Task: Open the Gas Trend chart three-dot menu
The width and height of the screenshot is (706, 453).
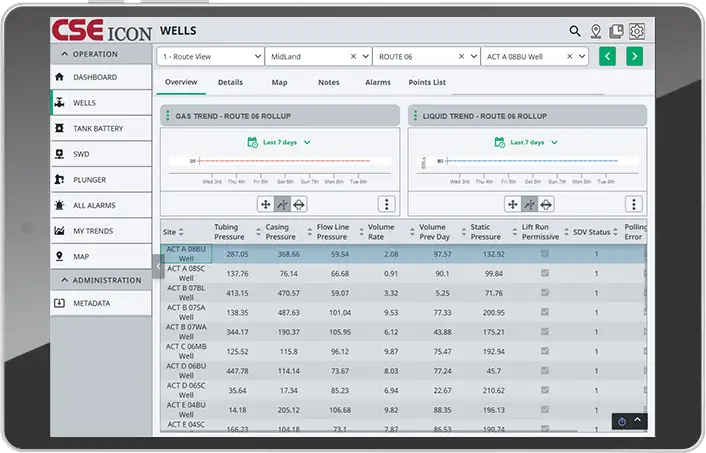Action: click(386, 204)
